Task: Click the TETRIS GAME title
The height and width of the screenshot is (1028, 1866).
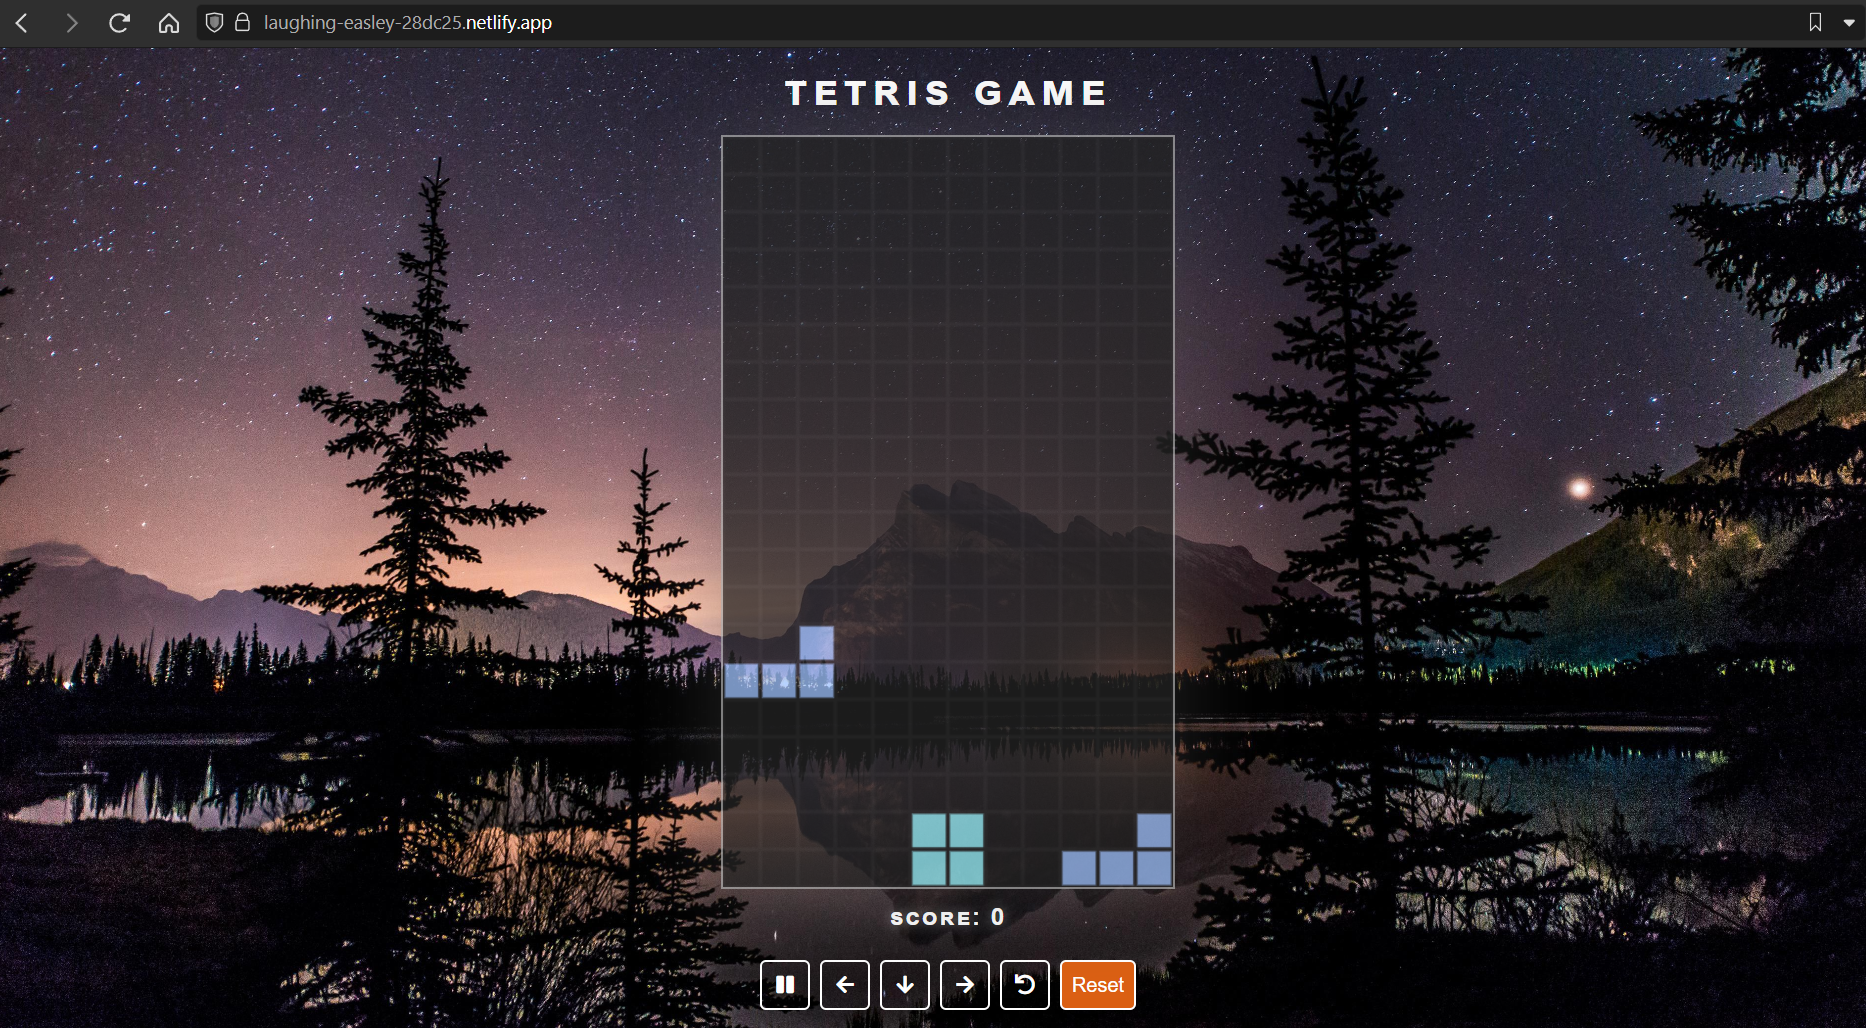Action: [946, 93]
